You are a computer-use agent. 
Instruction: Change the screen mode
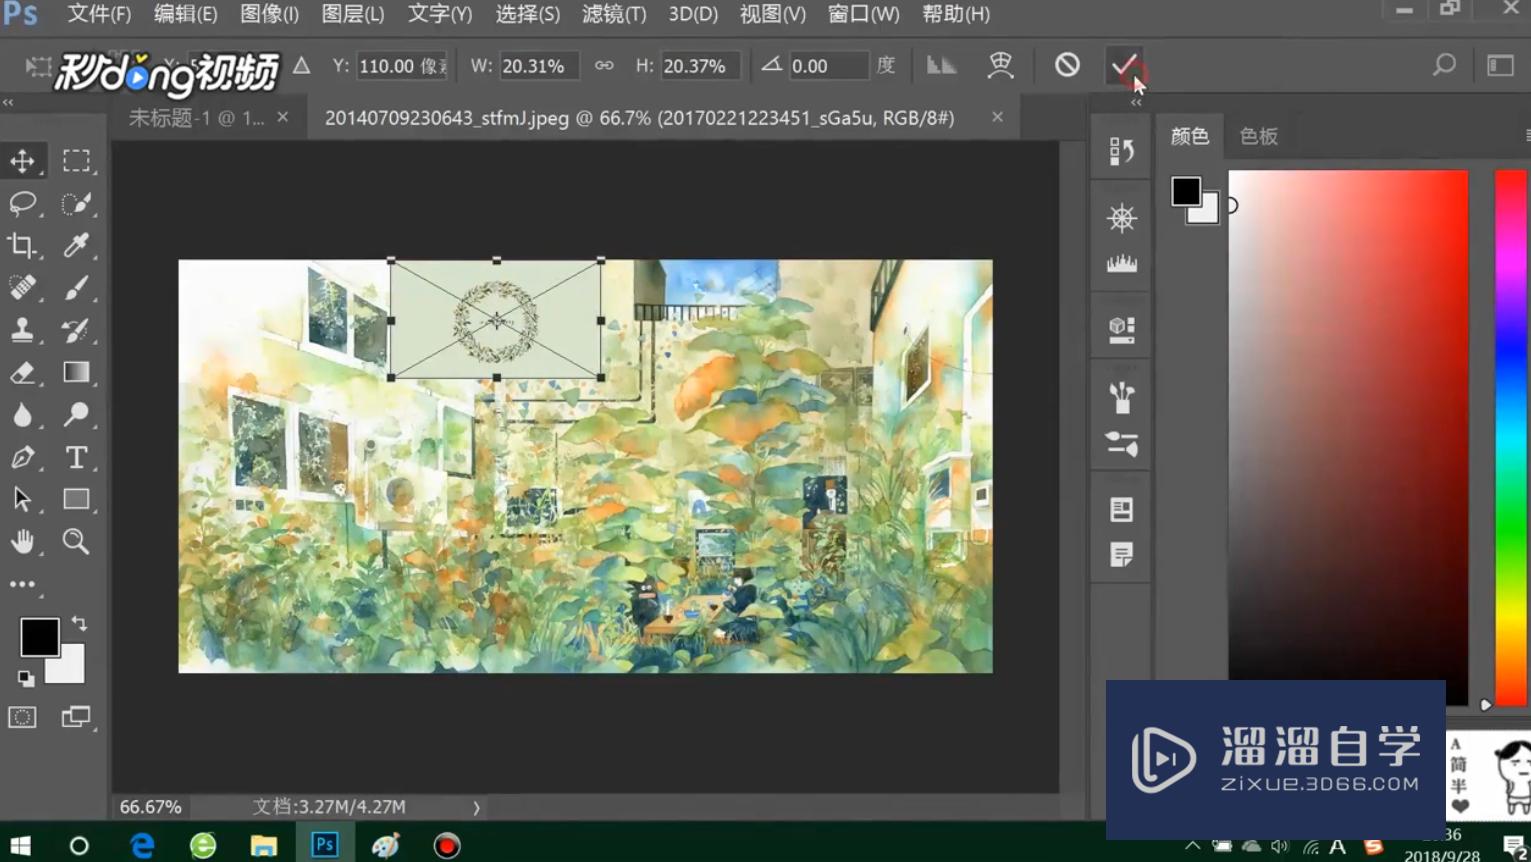[76, 717]
